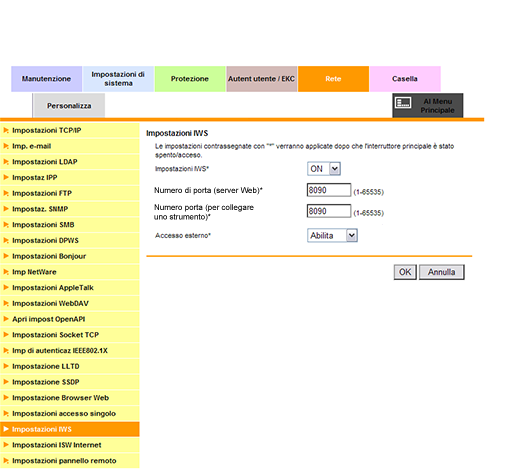
Task: Select Impostazioni SMB entry
Action: (x=70, y=225)
